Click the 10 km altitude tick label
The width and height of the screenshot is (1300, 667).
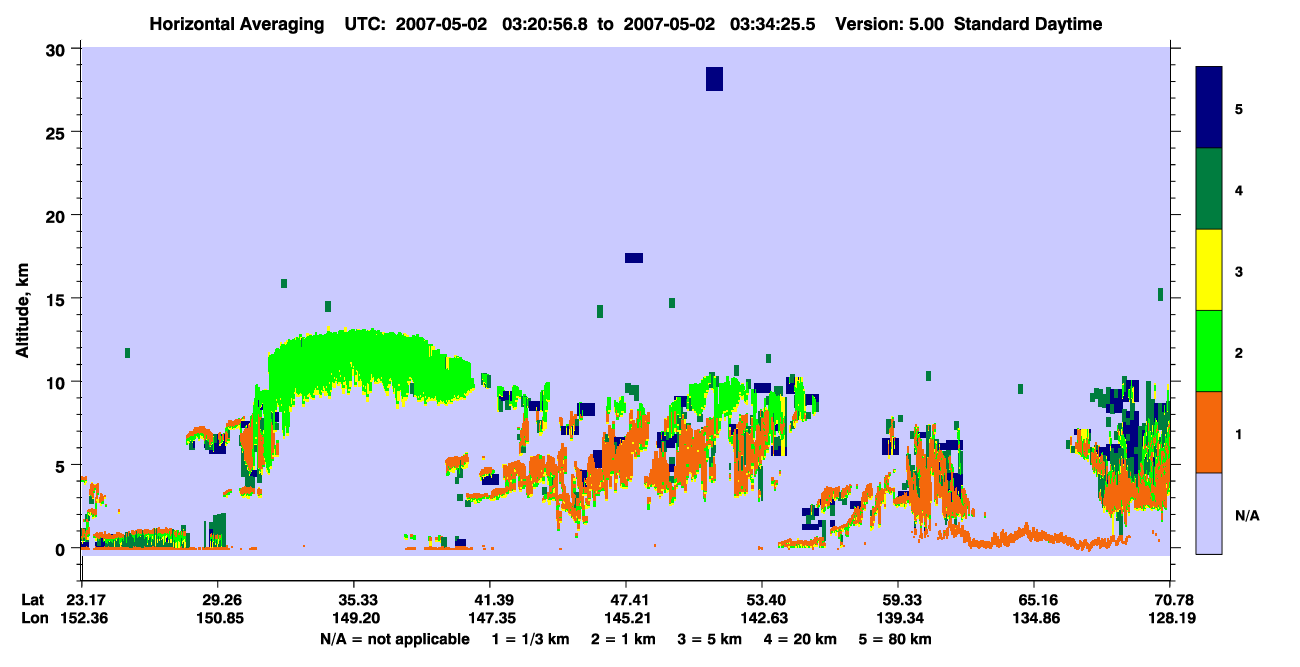pos(57,382)
